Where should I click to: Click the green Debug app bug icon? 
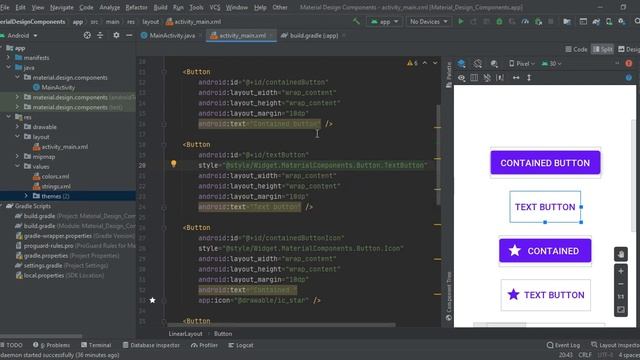tap(499, 21)
